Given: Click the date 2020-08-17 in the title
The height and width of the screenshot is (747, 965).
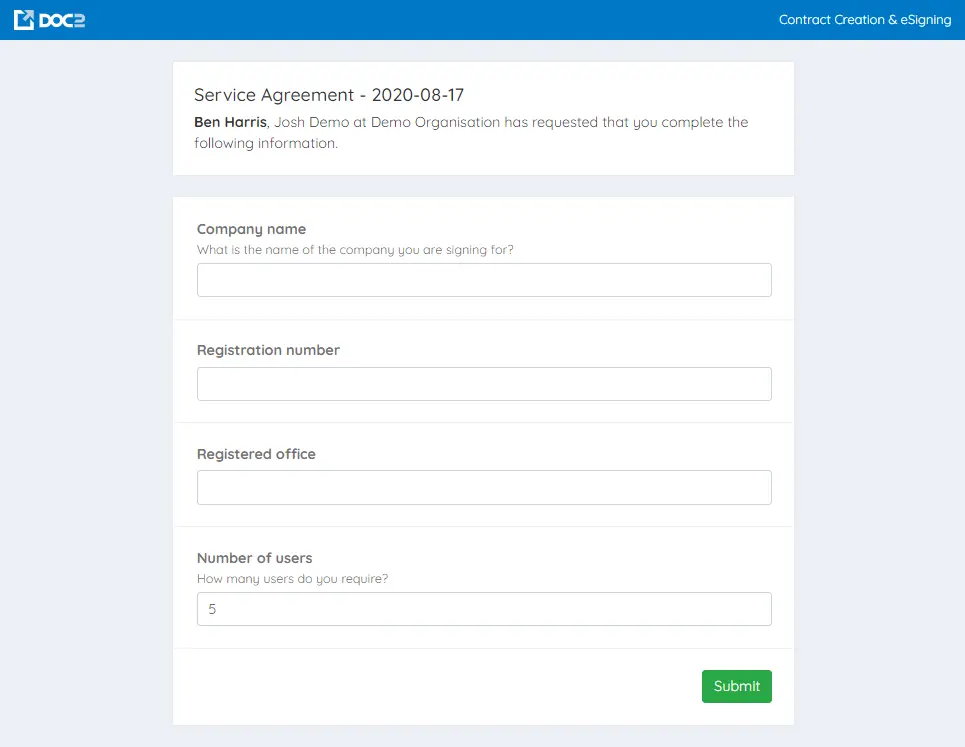Looking at the screenshot, I should [x=417, y=95].
